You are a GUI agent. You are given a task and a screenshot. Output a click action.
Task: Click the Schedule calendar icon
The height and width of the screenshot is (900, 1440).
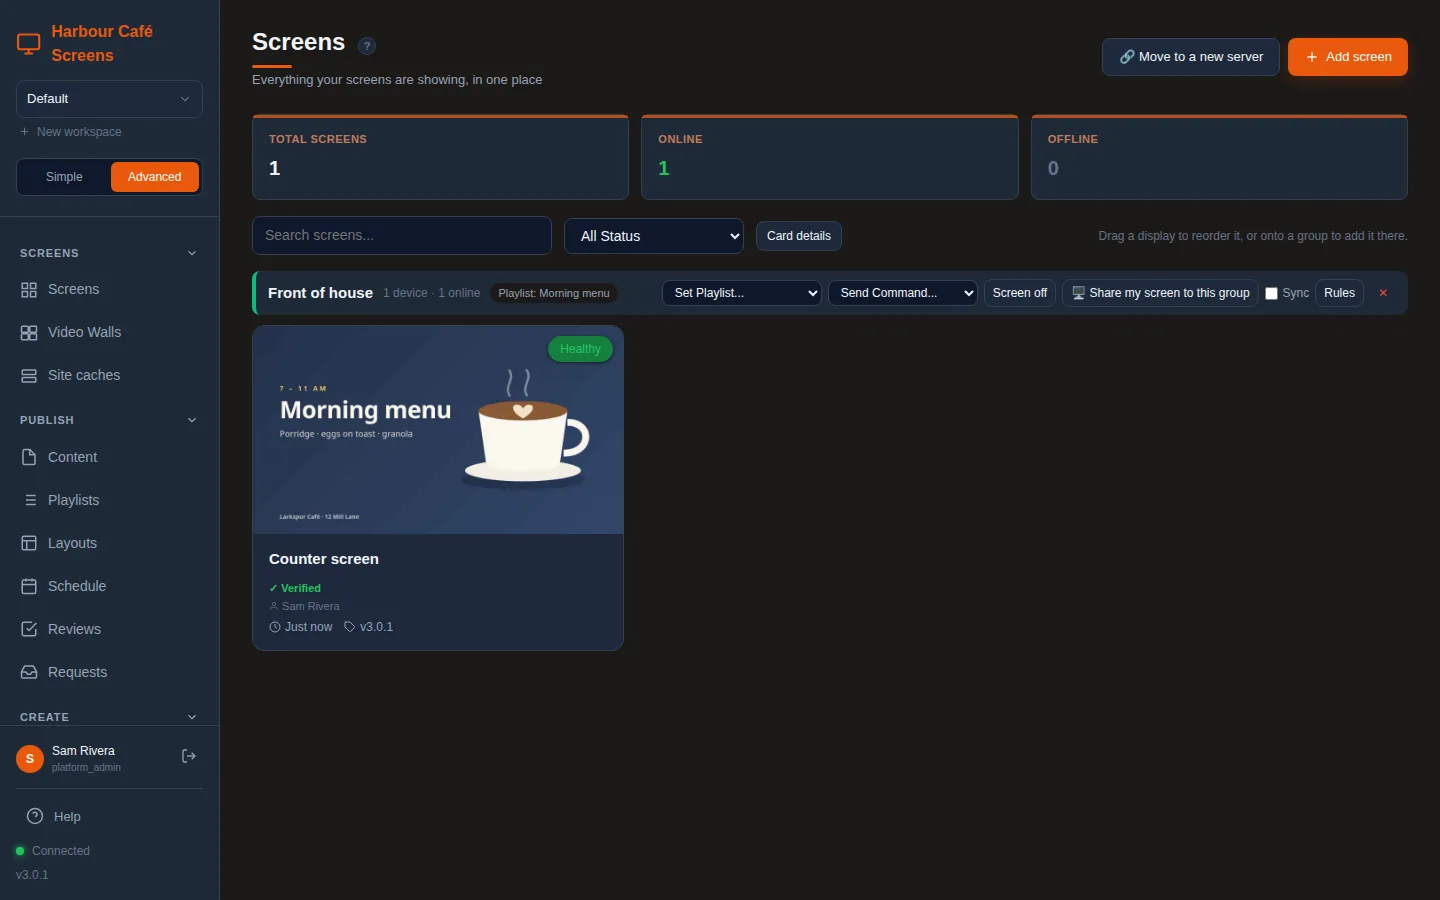29,586
